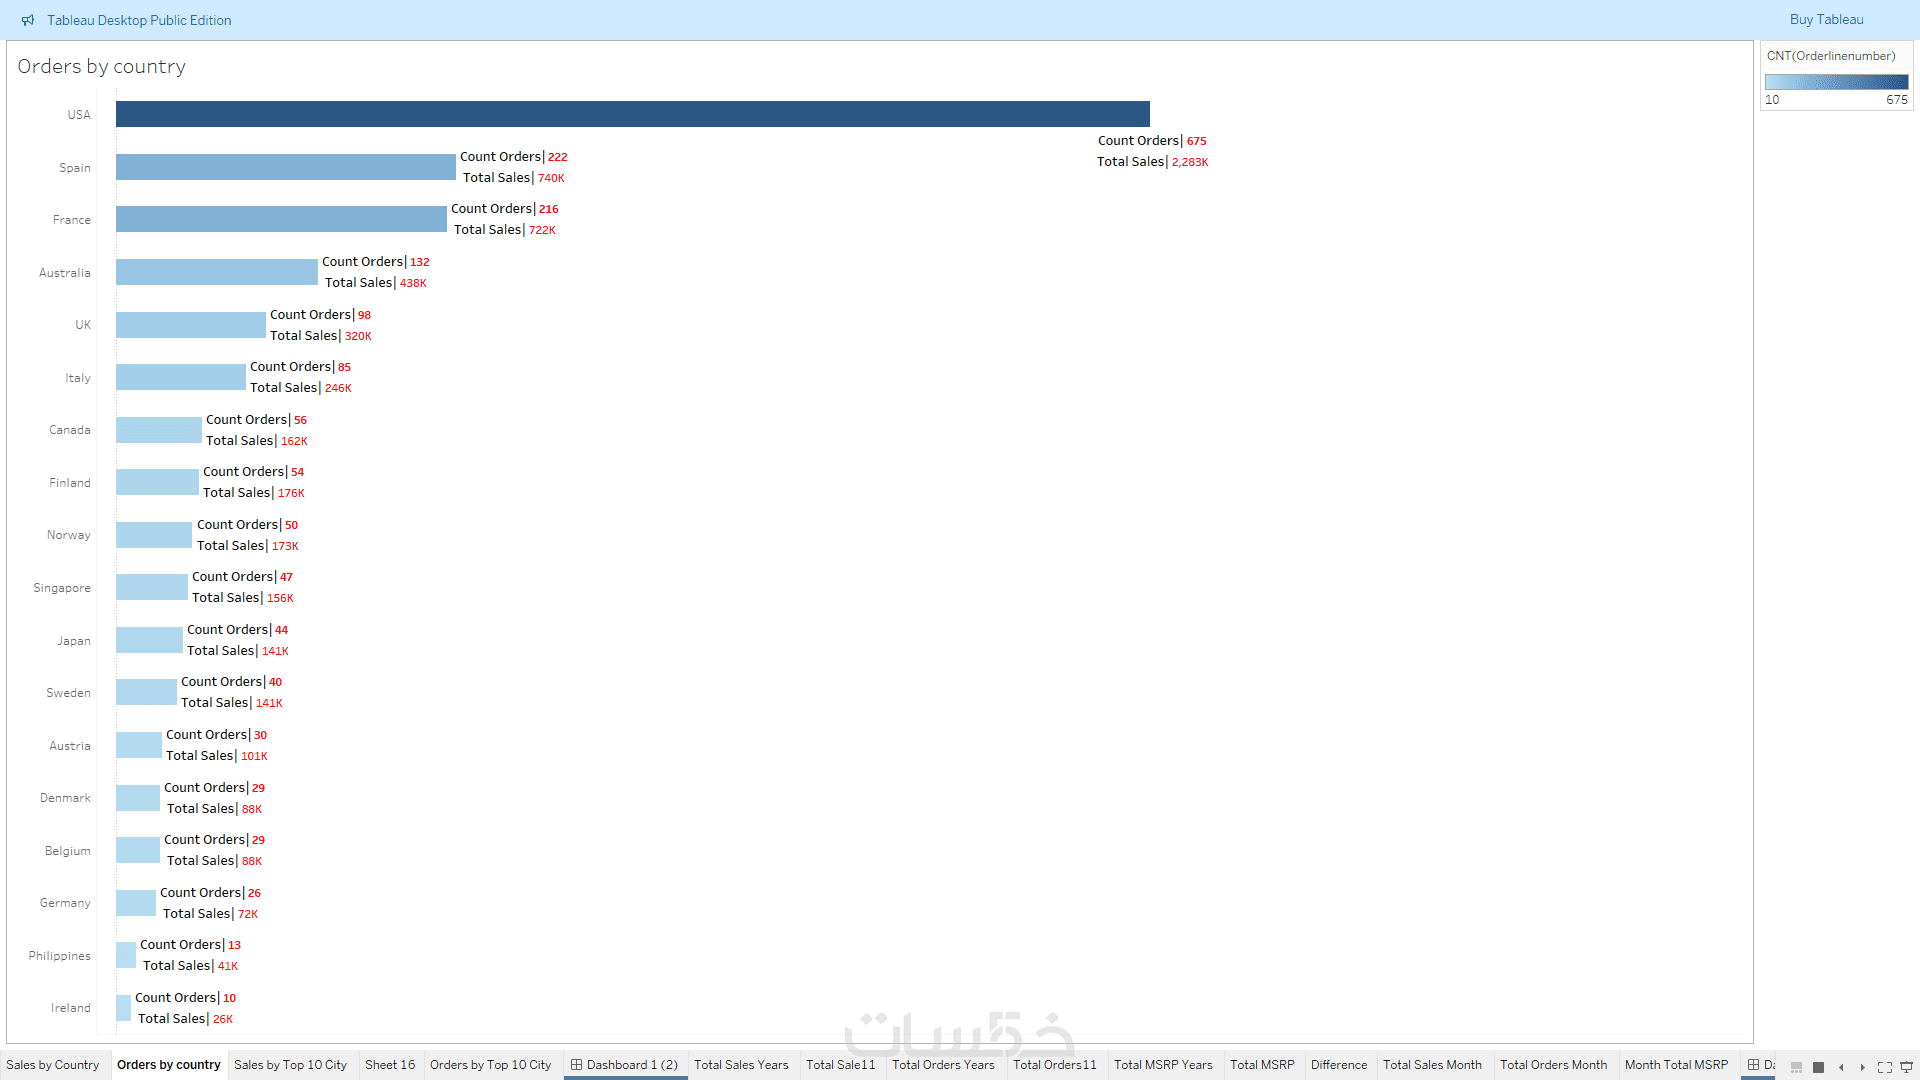Go to previous sheet arrow
1920x1080 pixels.
point(1841,1067)
